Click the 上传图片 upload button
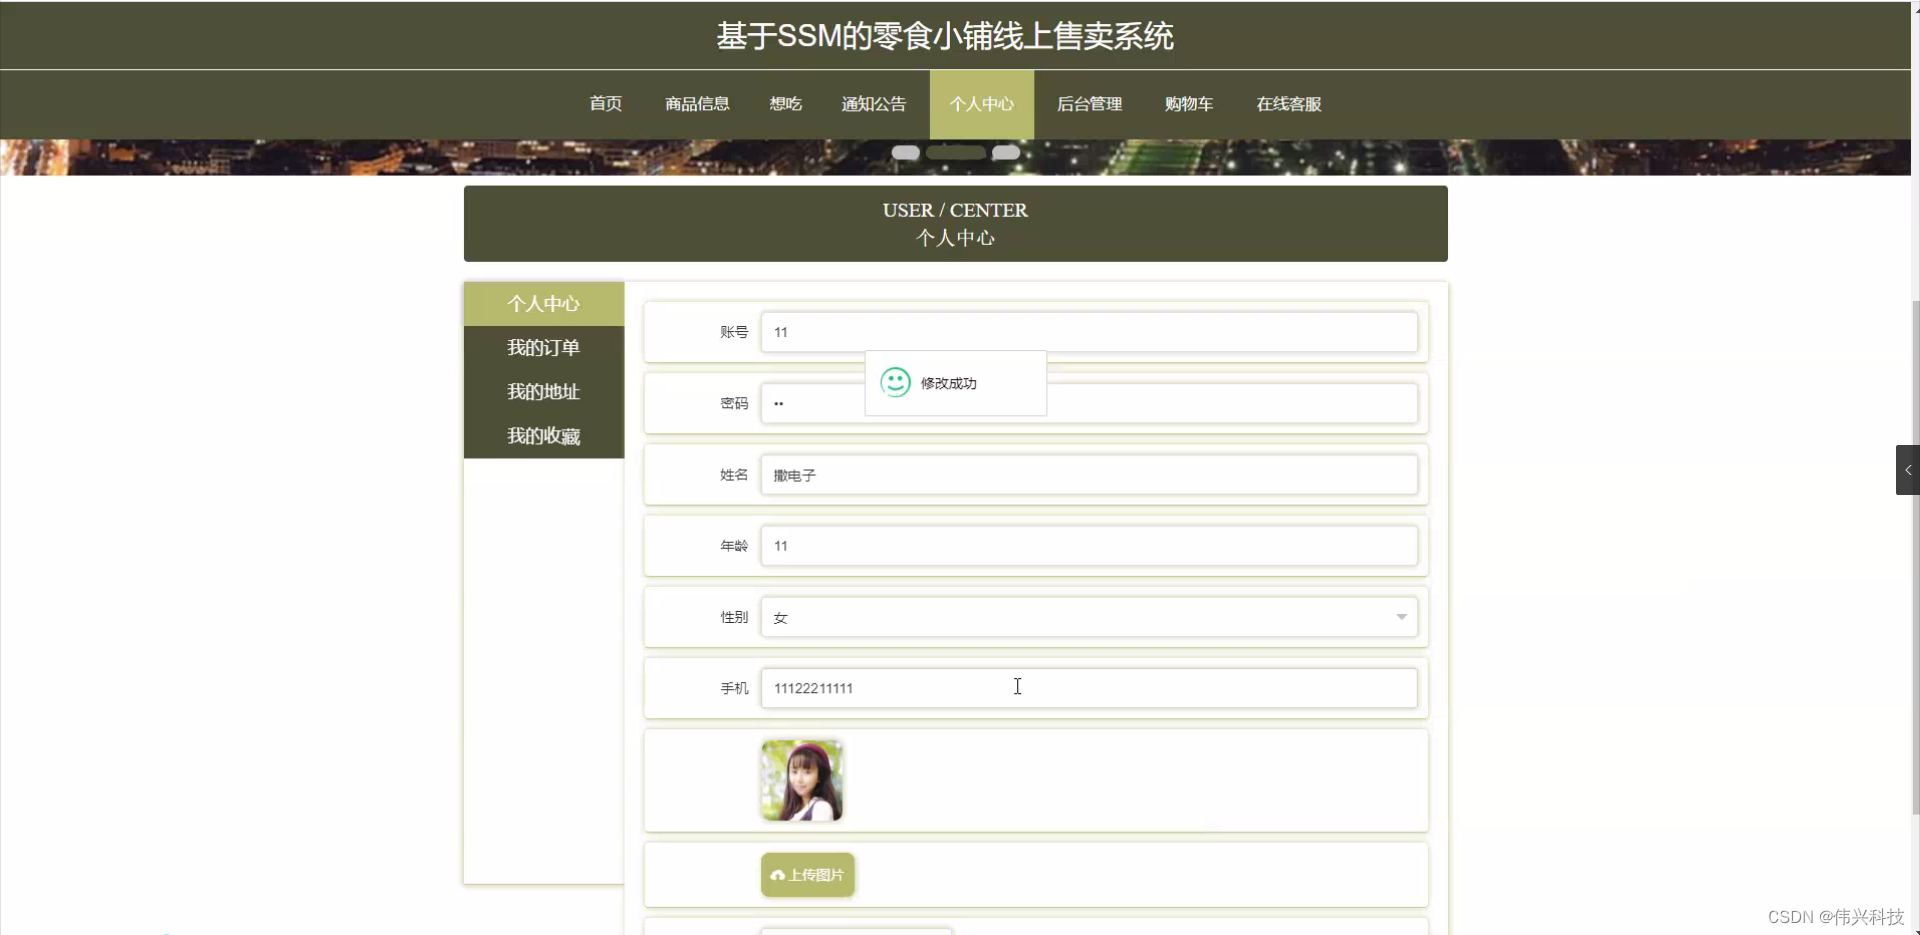Image resolution: width=1920 pixels, height=935 pixels. point(807,874)
